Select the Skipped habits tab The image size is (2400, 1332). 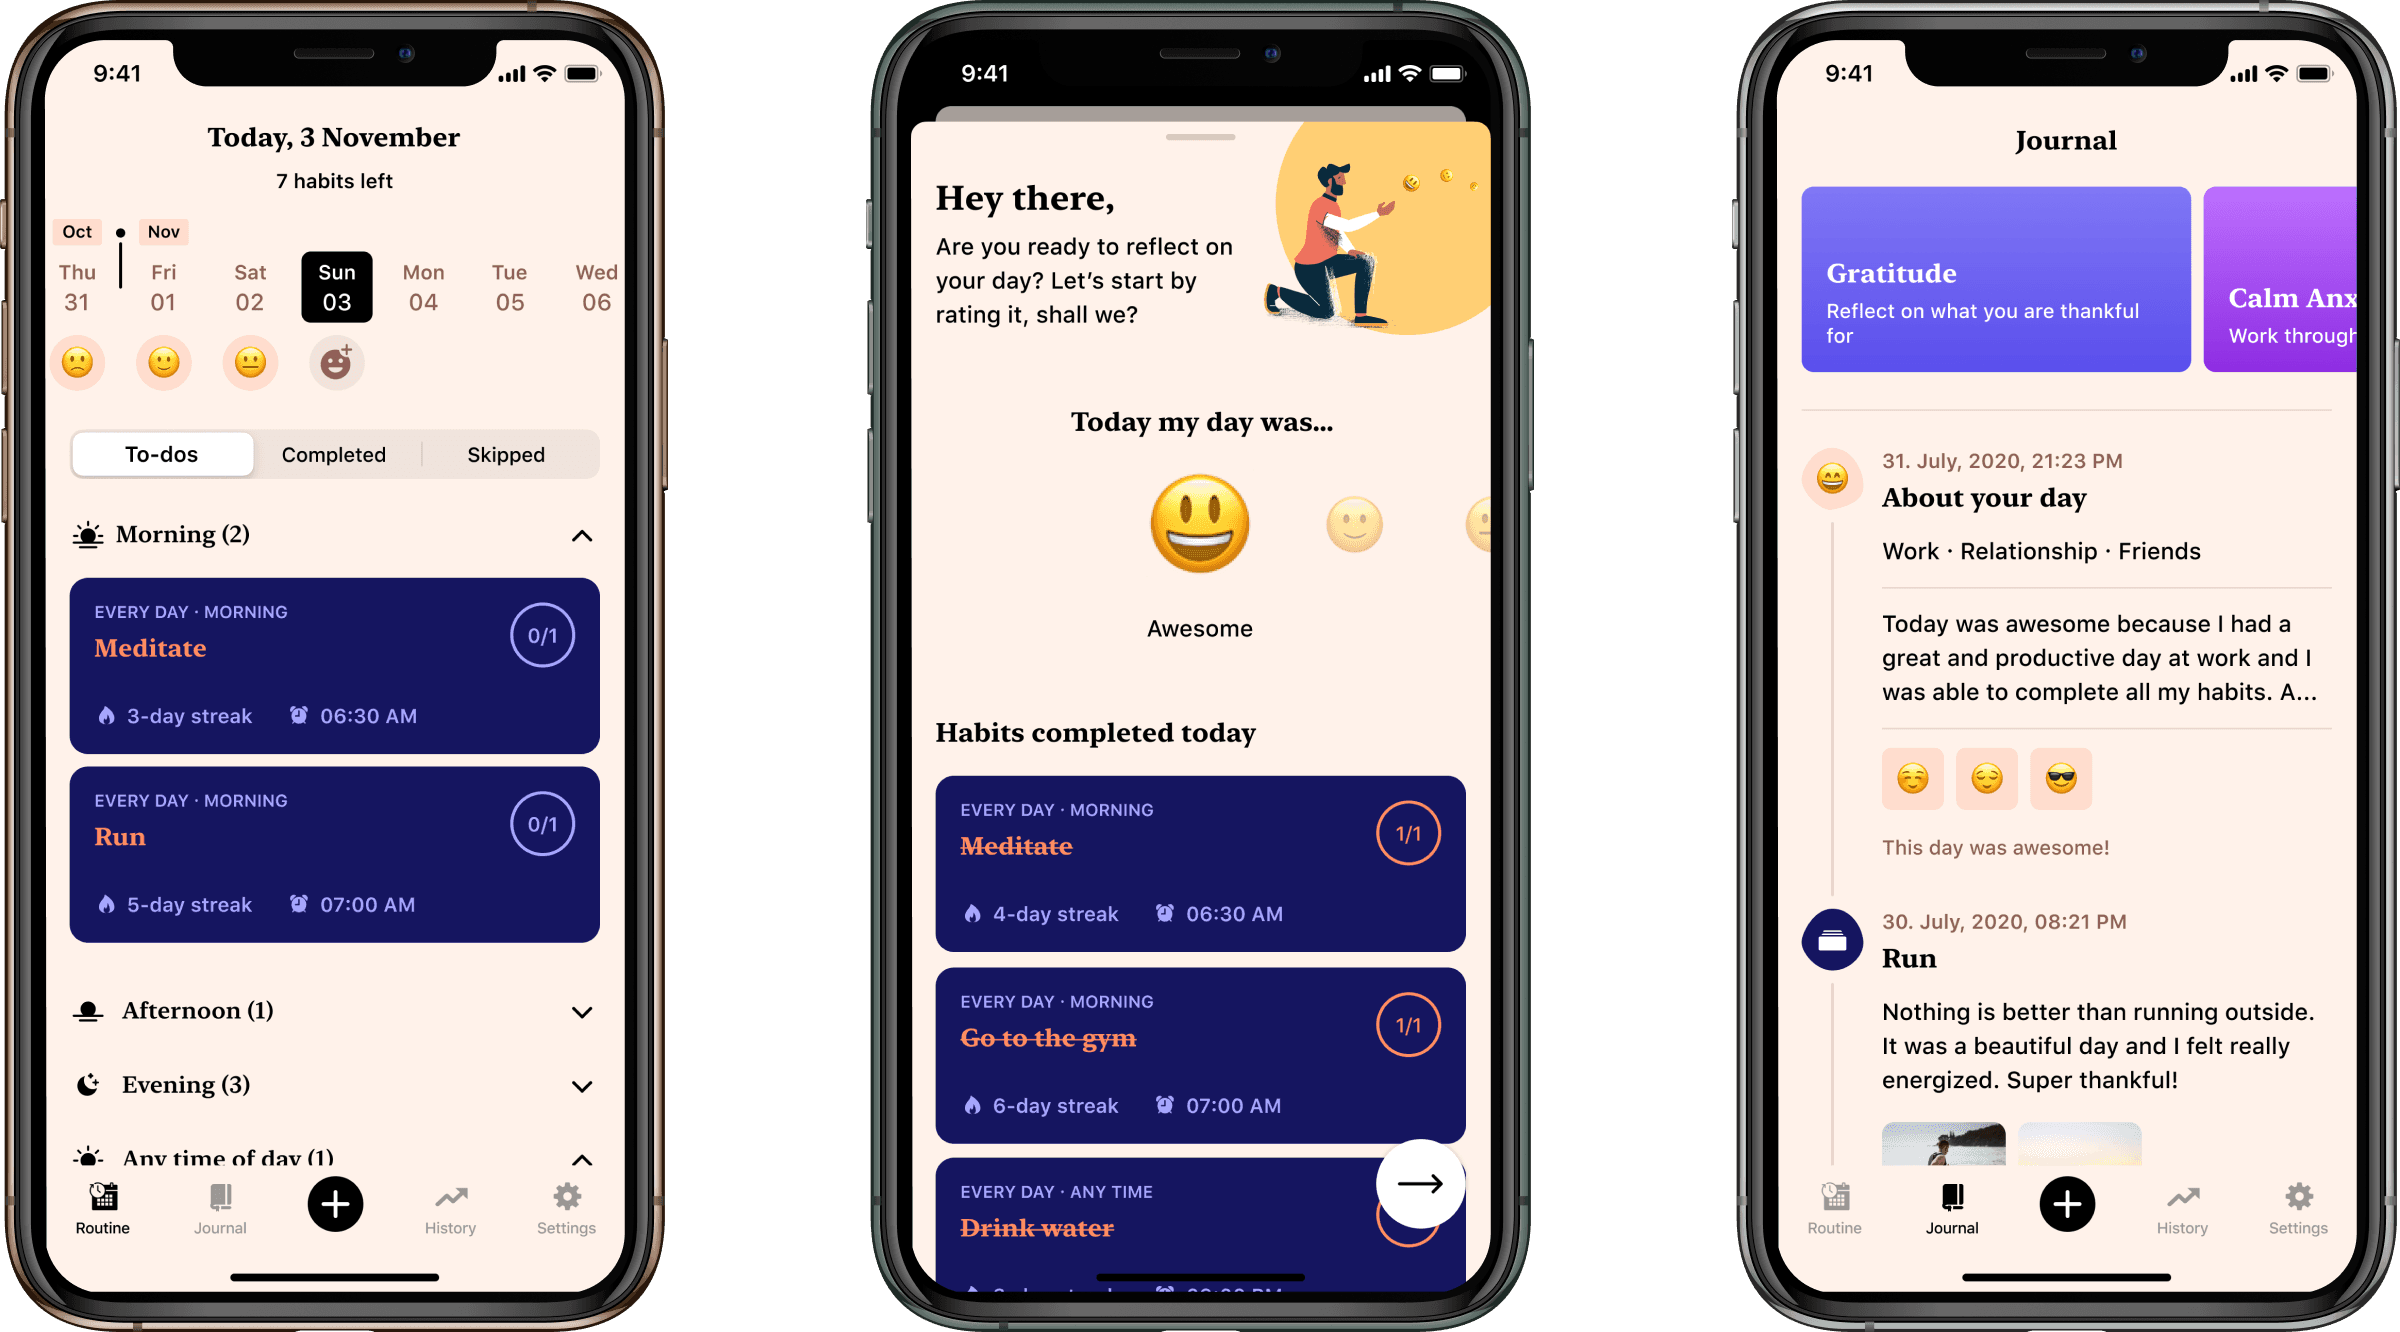click(x=509, y=454)
